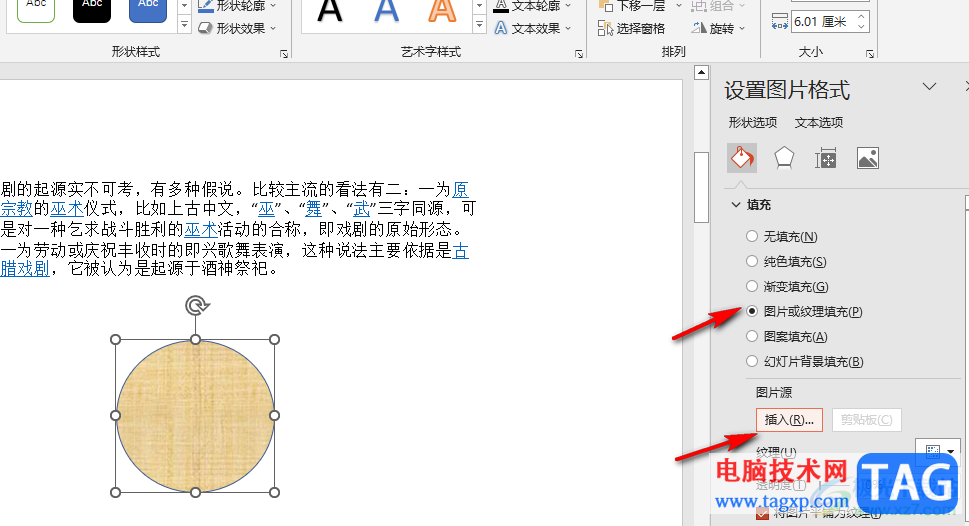Open the 文本效果 dropdown arrow
This screenshot has width=969, height=526.
pos(569,28)
